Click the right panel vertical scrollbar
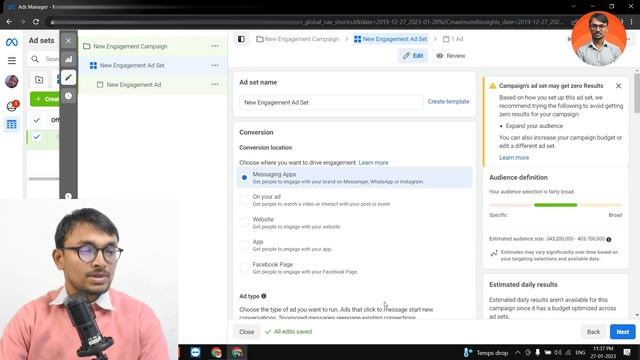 point(637,93)
